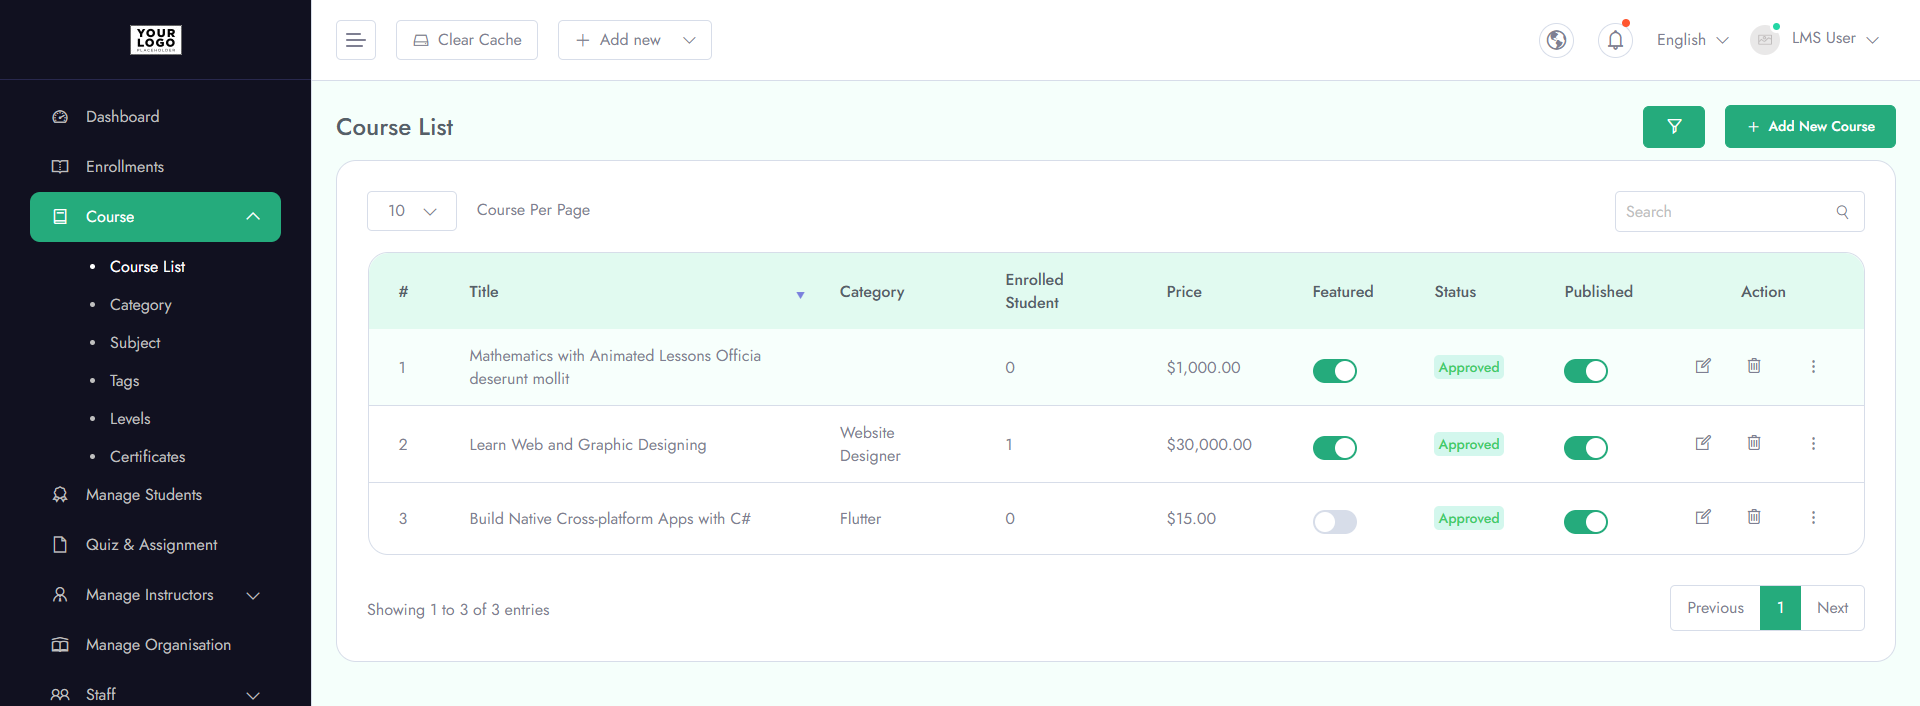This screenshot has height=706, width=1920.
Task: Delete the Build Native Cross-platform Apps course
Action: tap(1754, 517)
